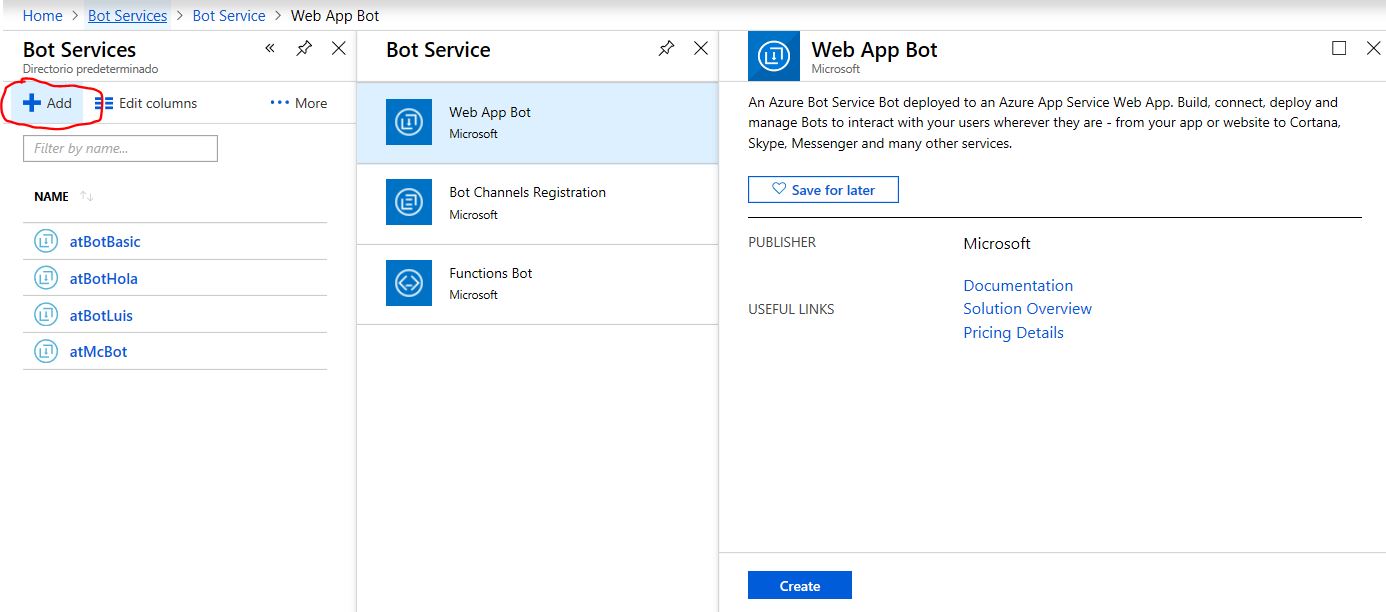This screenshot has height=612, width=1386.
Task: Click the Web App Bot breadcrumb text
Action: pyautogui.click(x=335, y=16)
